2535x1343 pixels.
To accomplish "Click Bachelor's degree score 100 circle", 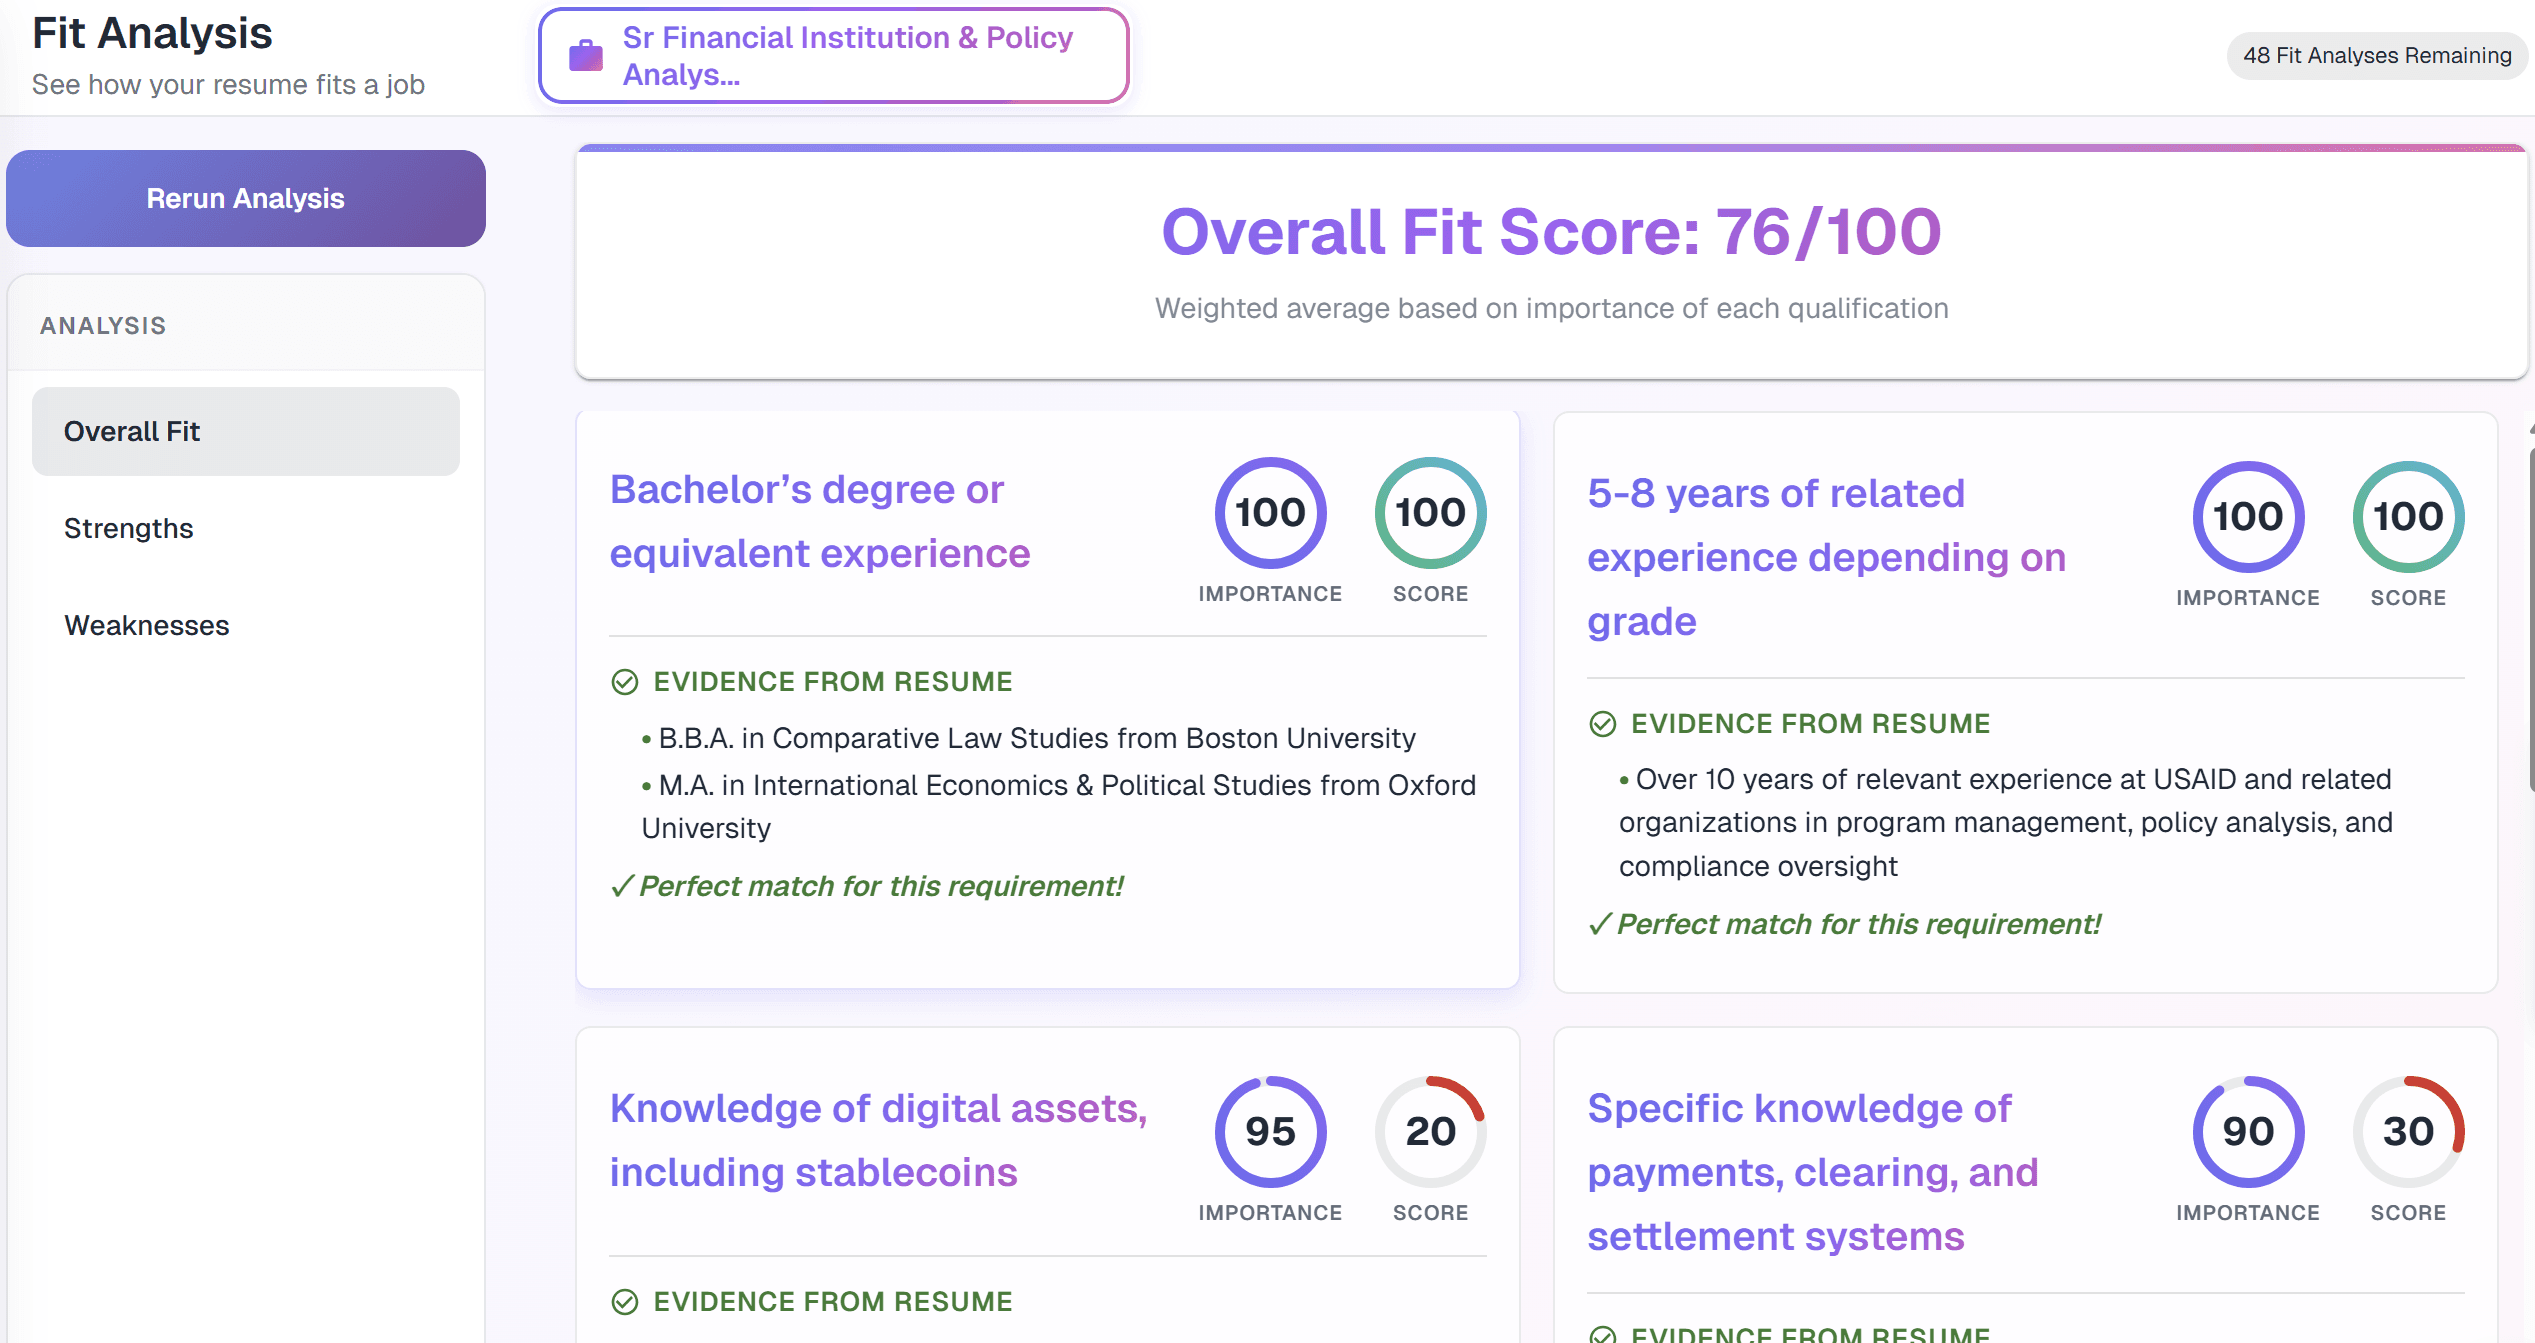I will pos(1430,513).
